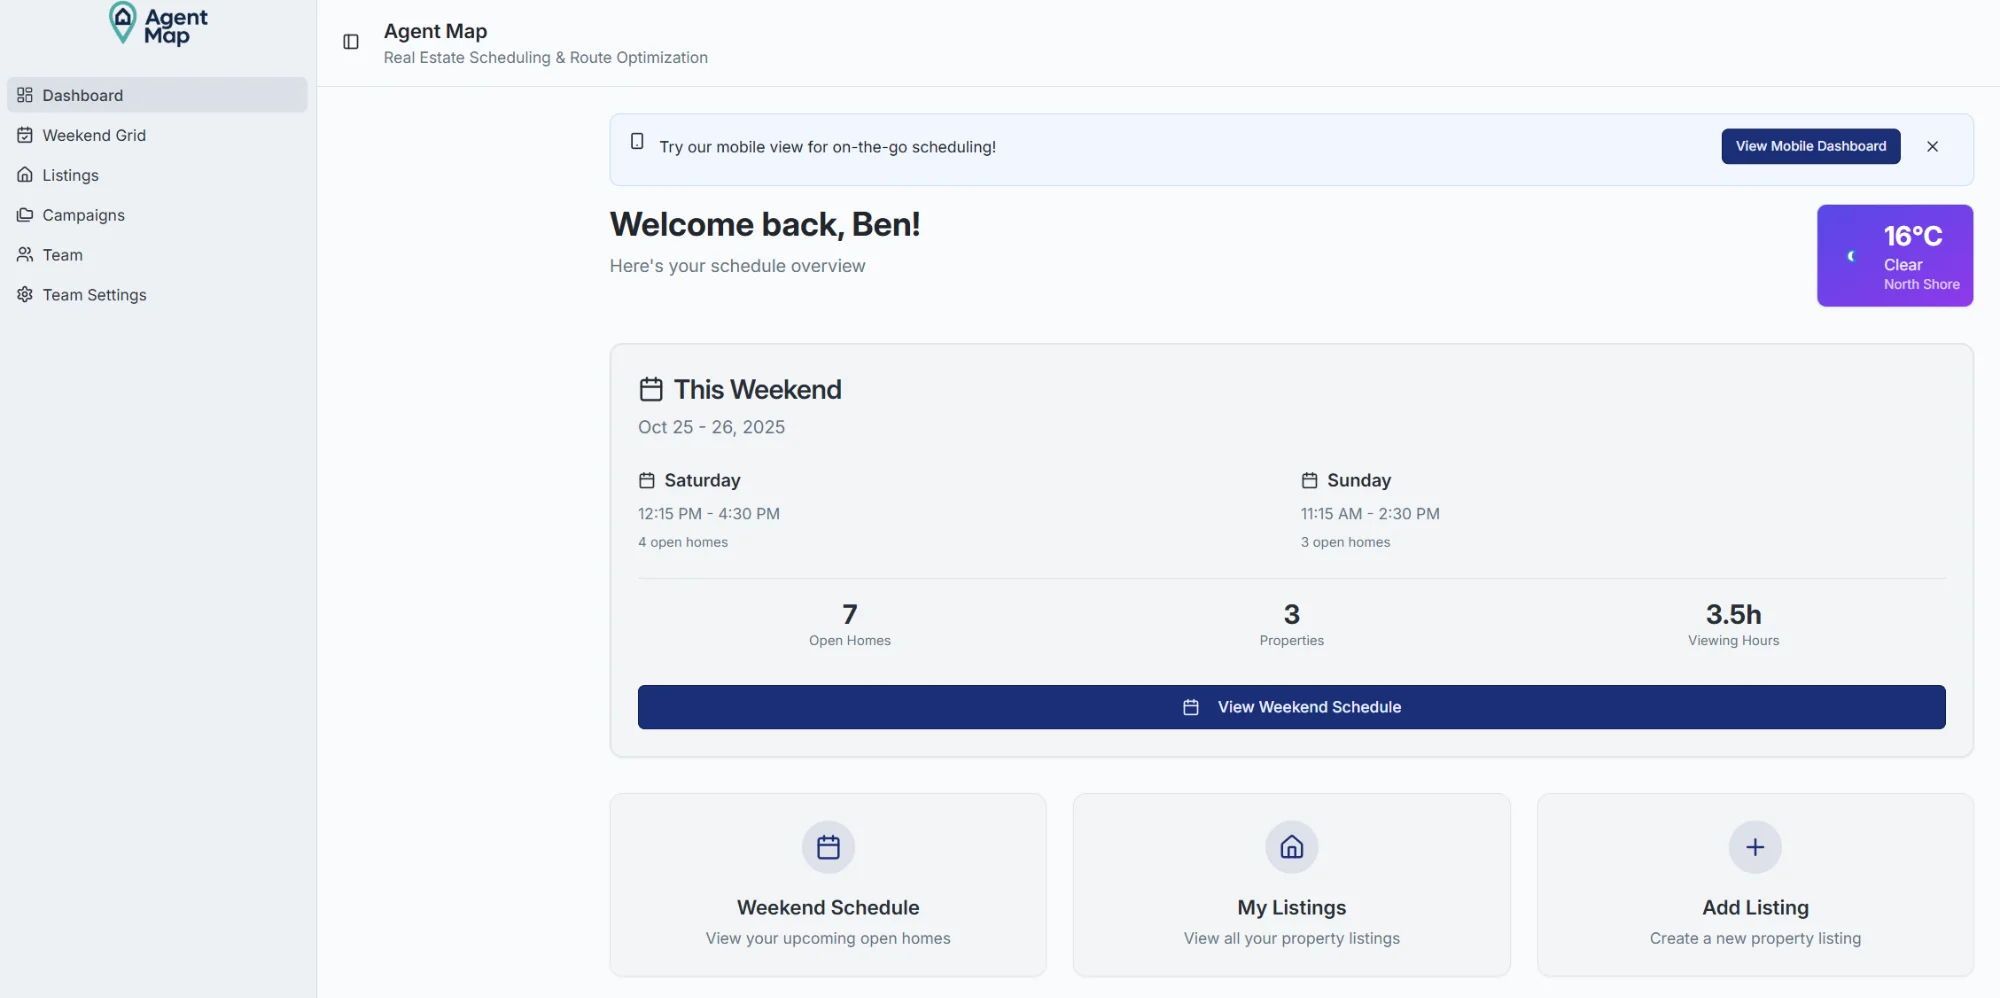Toggle the sidebar collapse icon
Screen dimensions: 2000x998
pos(351,42)
